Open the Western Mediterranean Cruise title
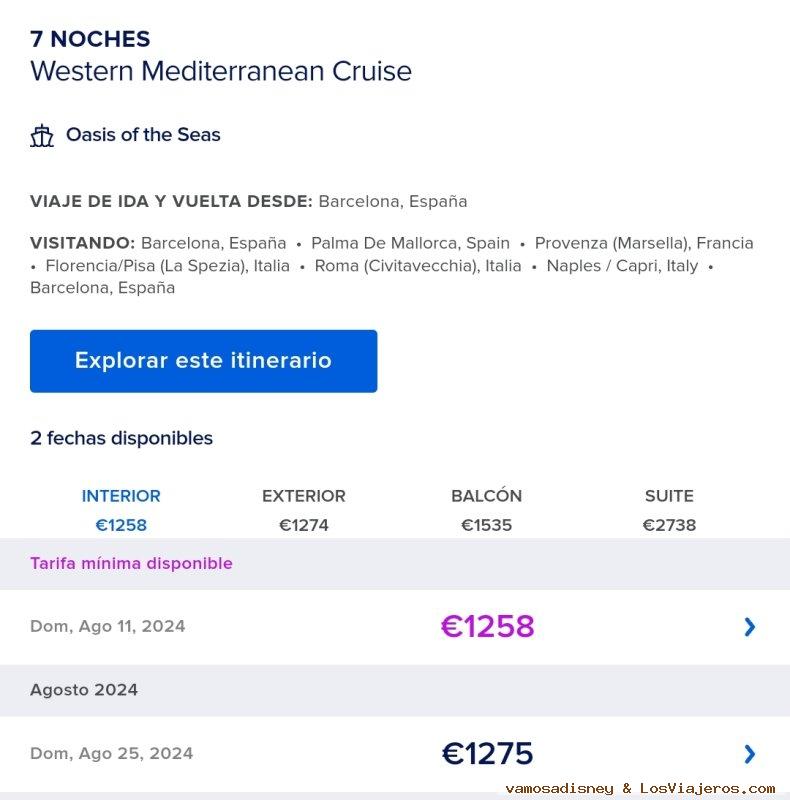The image size is (790, 800). pyautogui.click(x=221, y=72)
